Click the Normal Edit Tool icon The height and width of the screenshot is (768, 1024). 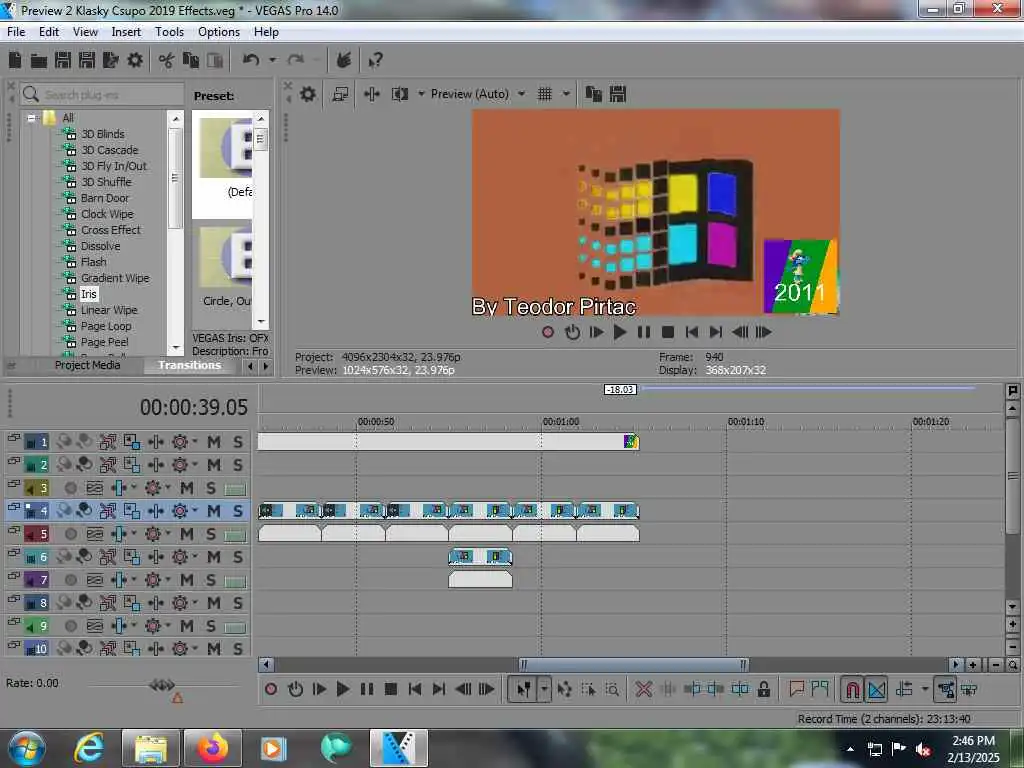click(x=524, y=689)
